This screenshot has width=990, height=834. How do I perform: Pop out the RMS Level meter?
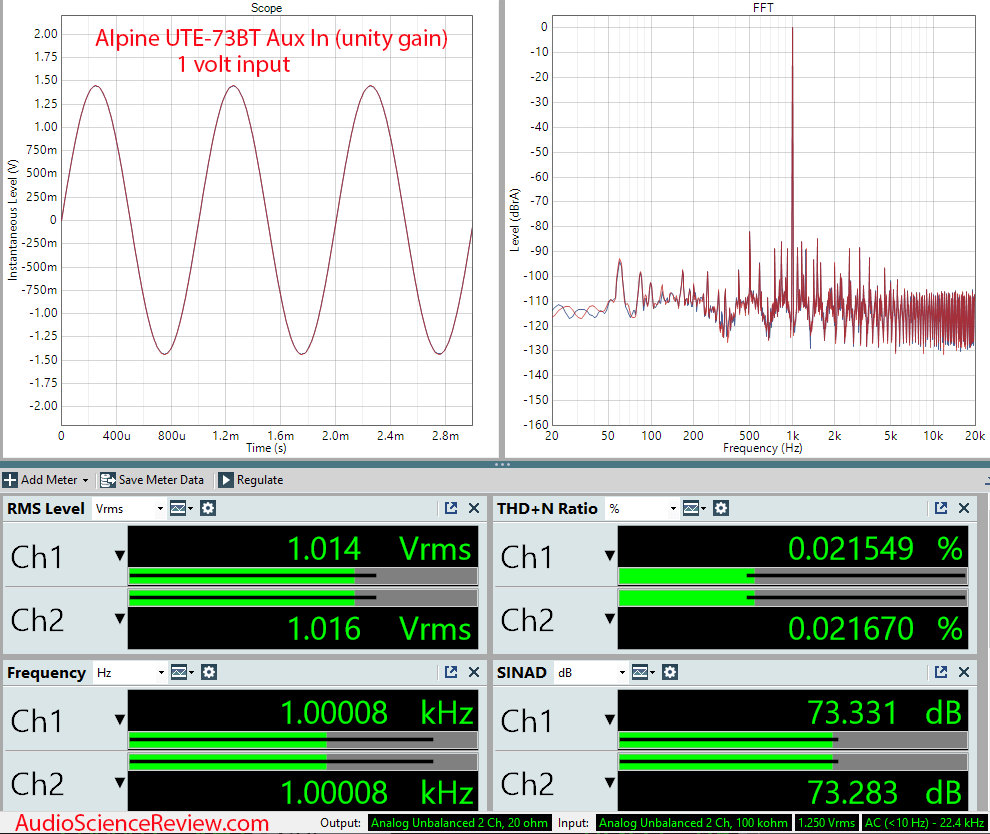pyautogui.click(x=451, y=508)
